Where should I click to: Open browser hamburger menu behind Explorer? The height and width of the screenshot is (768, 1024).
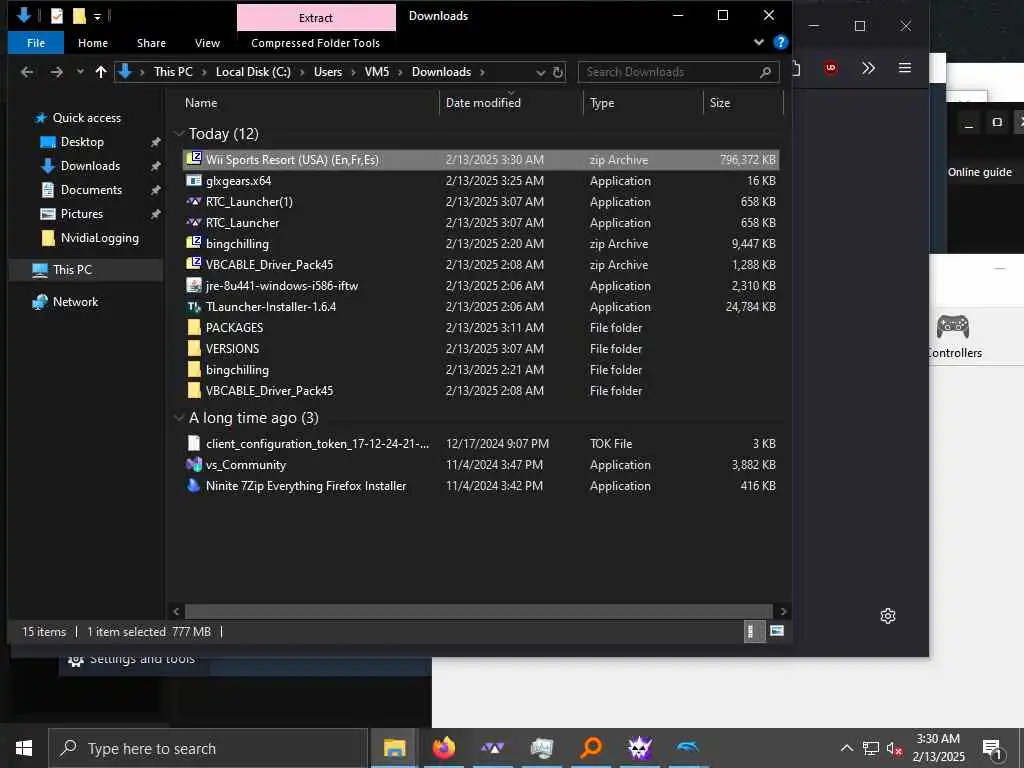pyautogui.click(x=904, y=68)
